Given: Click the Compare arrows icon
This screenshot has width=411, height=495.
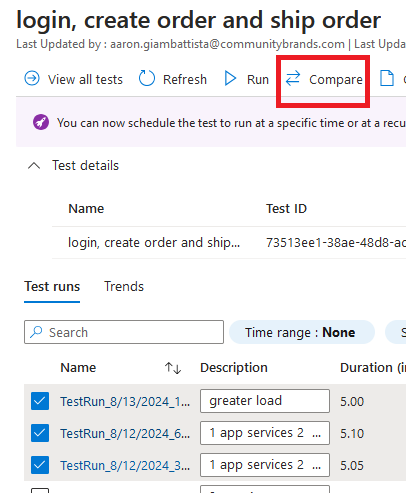Looking at the screenshot, I should pyautogui.click(x=293, y=79).
